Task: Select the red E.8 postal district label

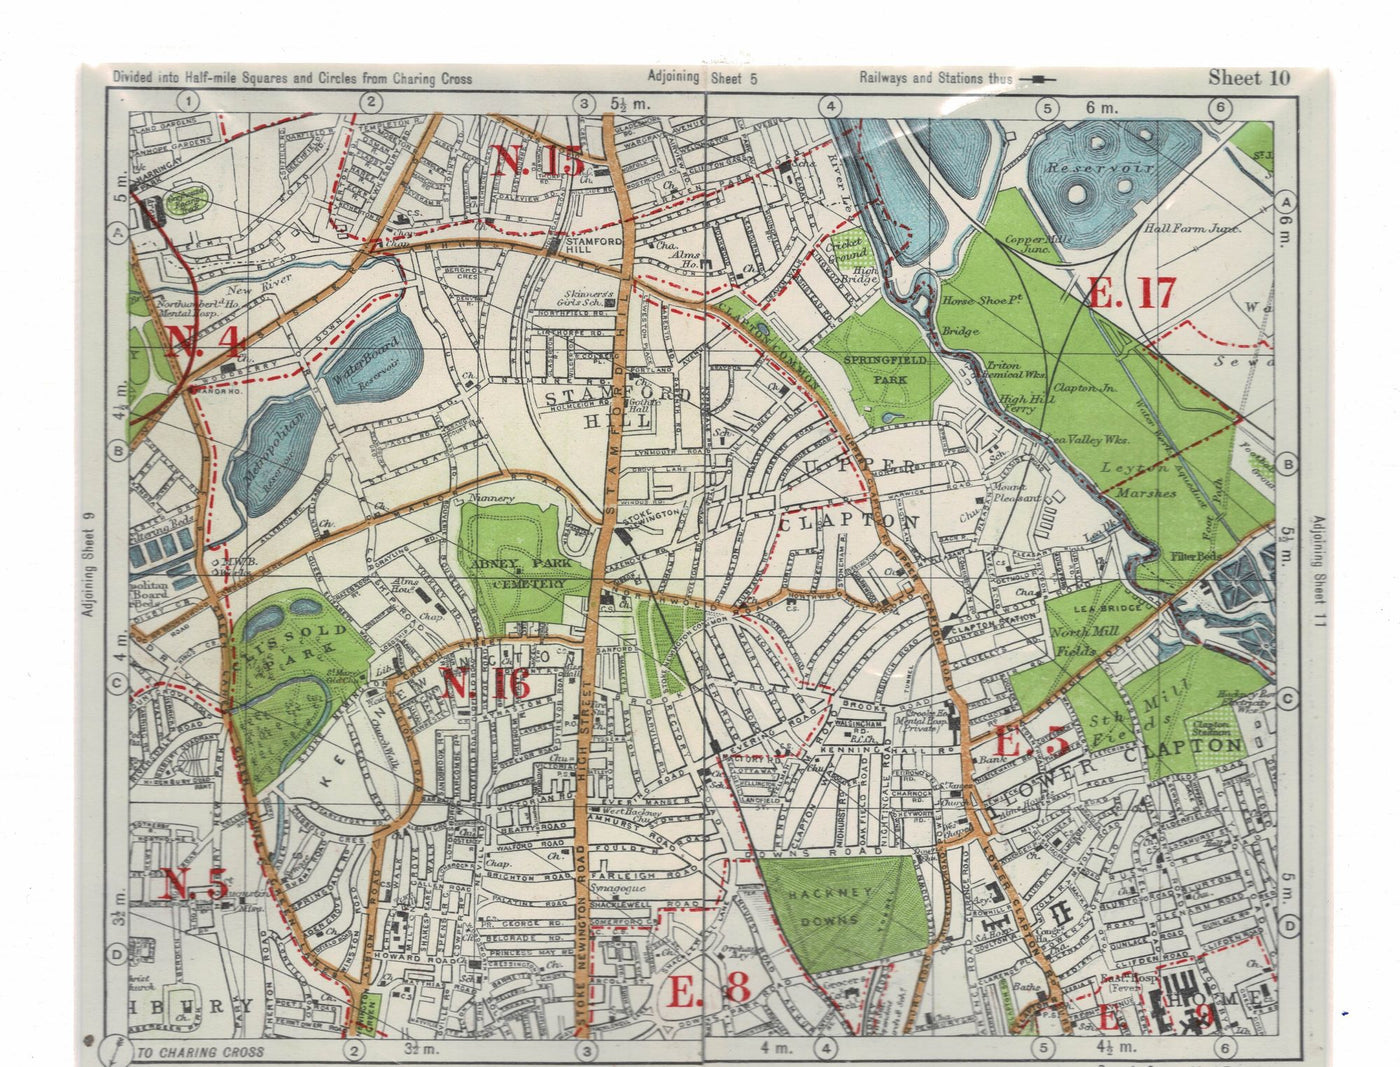Action: pyautogui.click(x=709, y=990)
